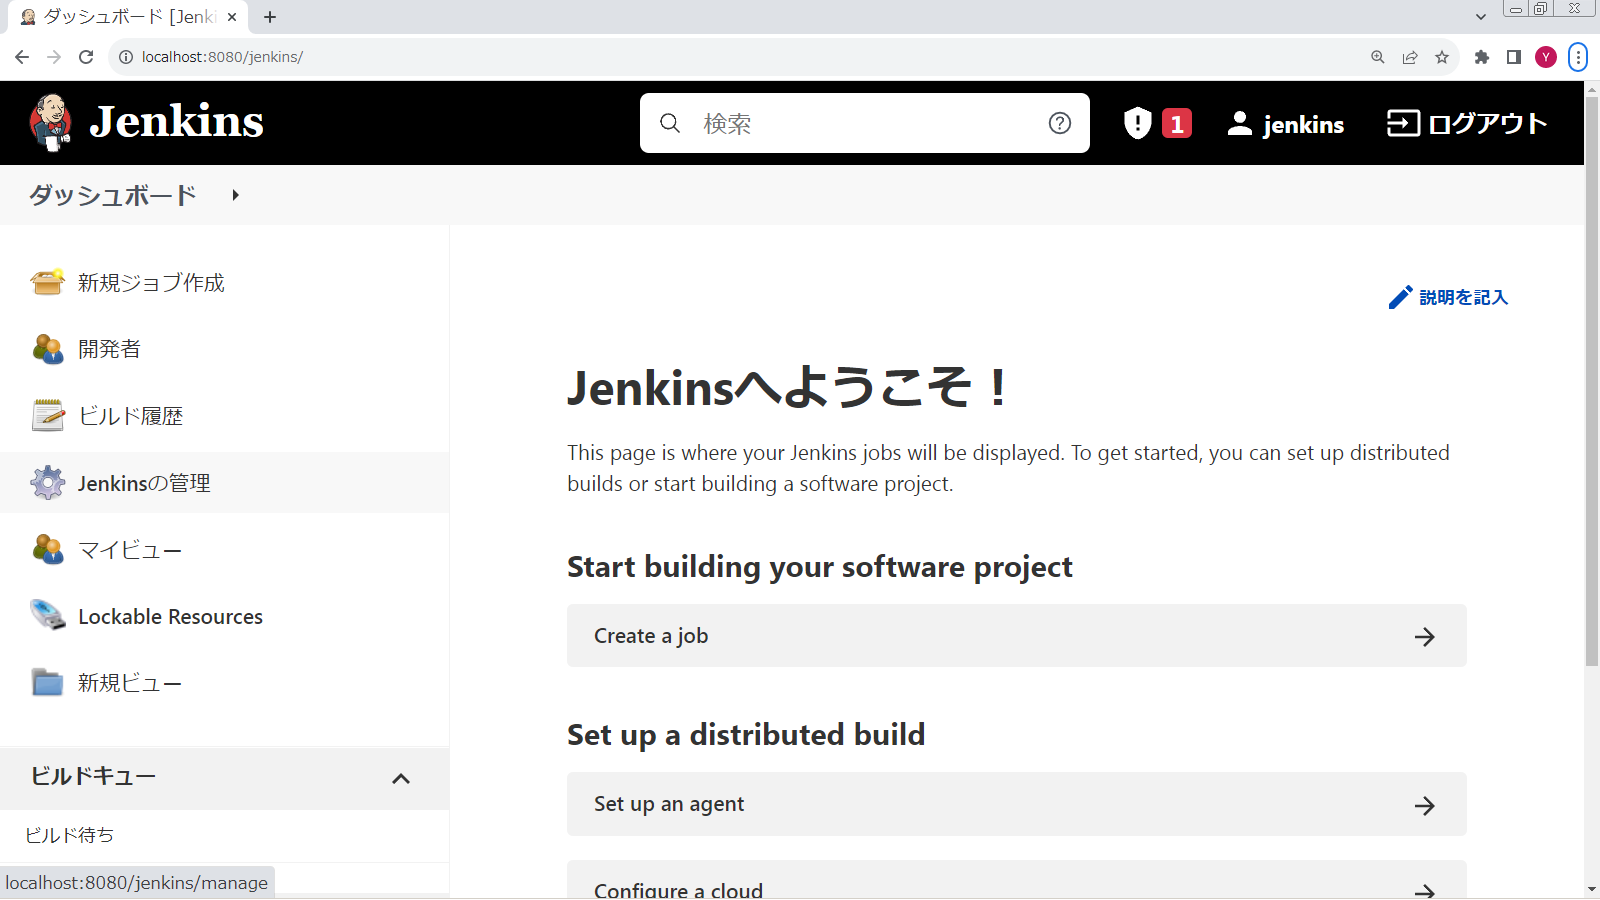The width and height of the screenshot is (1600, 900).
Task: Open the browser extensions puzzle icon
Action: pyautogui.click(x=1482, y=57)
